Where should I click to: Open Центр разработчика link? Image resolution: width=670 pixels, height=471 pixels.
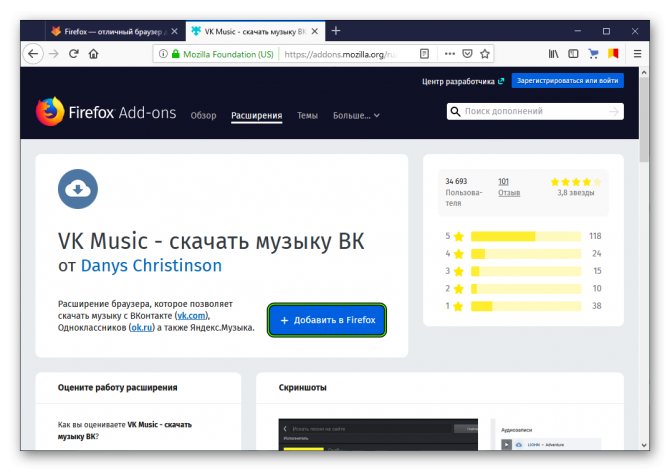coord(463,81)
